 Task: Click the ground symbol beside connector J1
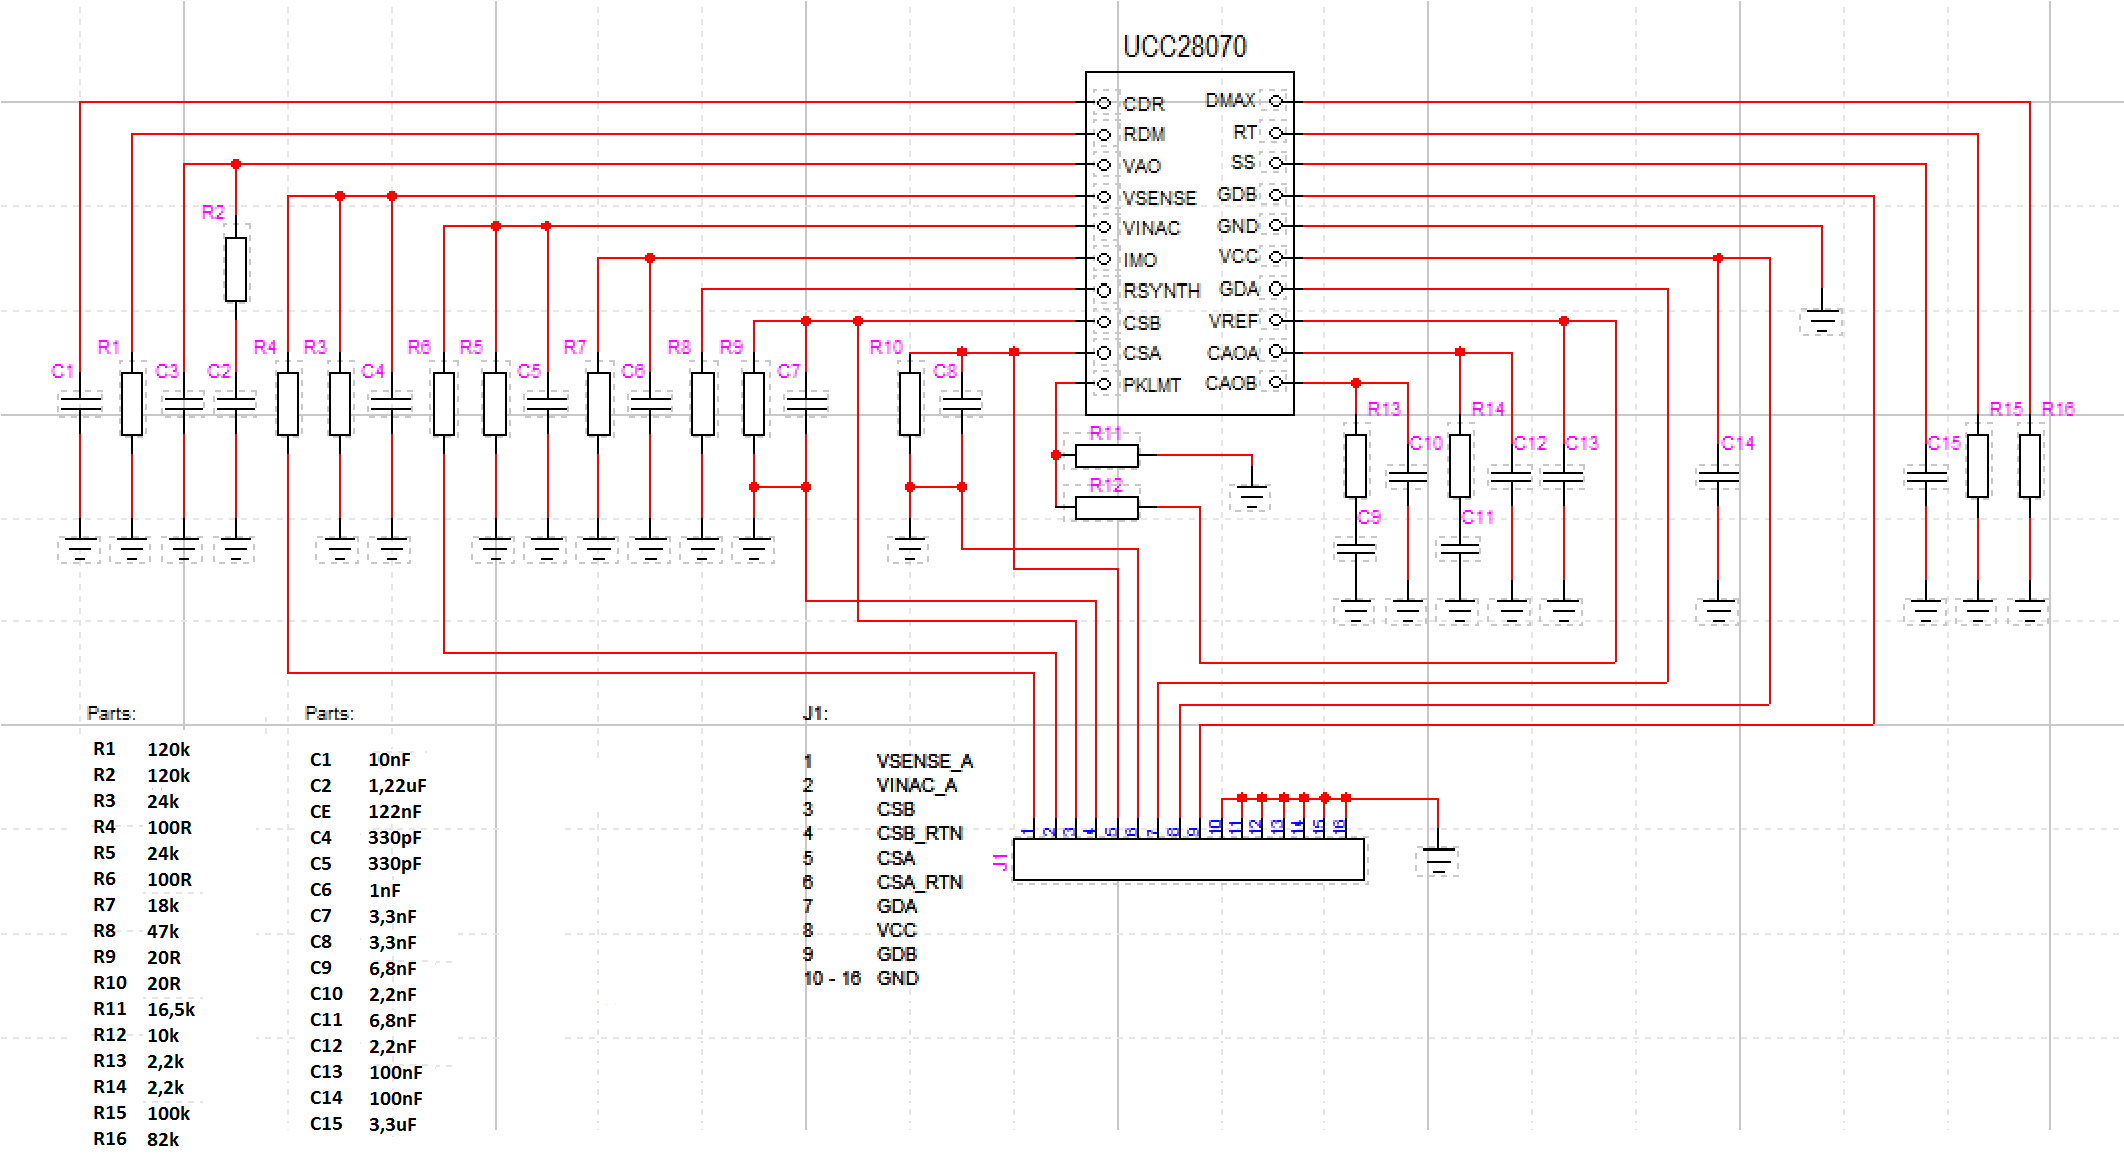(1438, 860)
